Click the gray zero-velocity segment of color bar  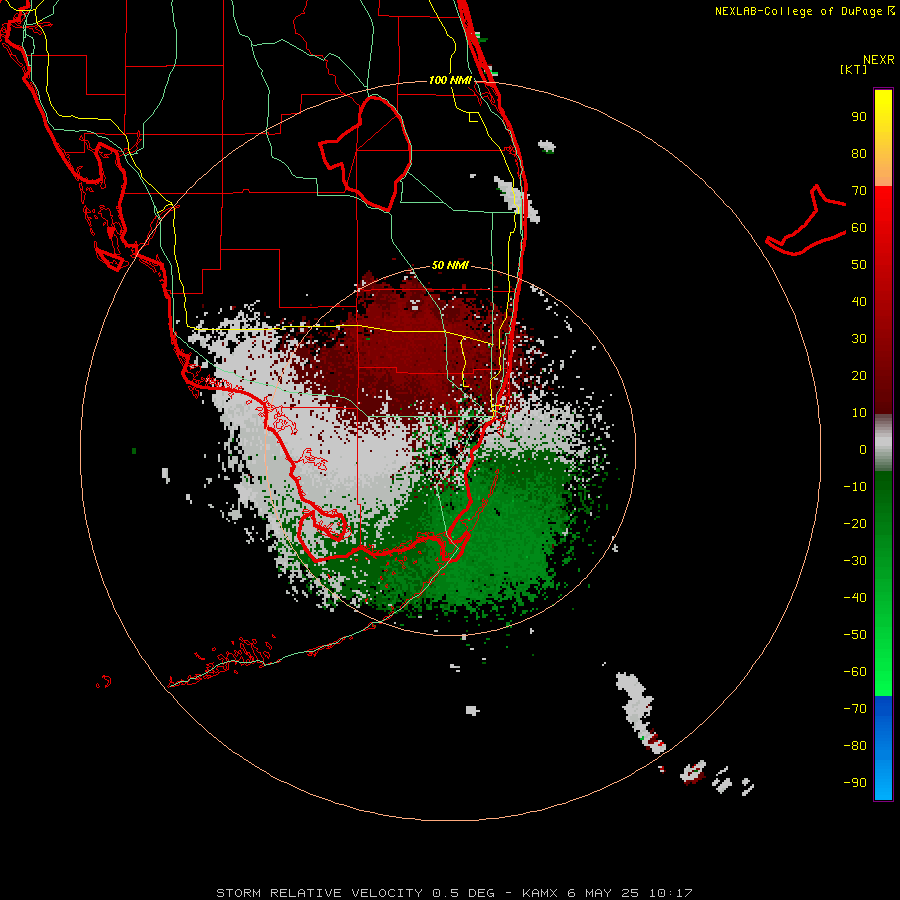coord(883,443)
